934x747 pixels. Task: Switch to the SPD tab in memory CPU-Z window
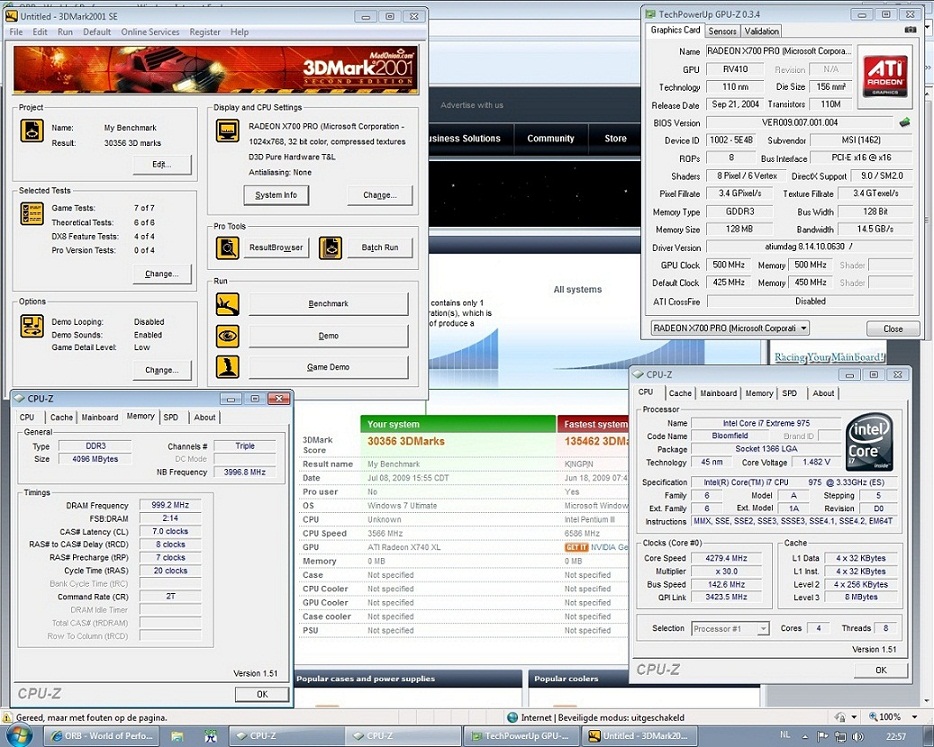171,417
